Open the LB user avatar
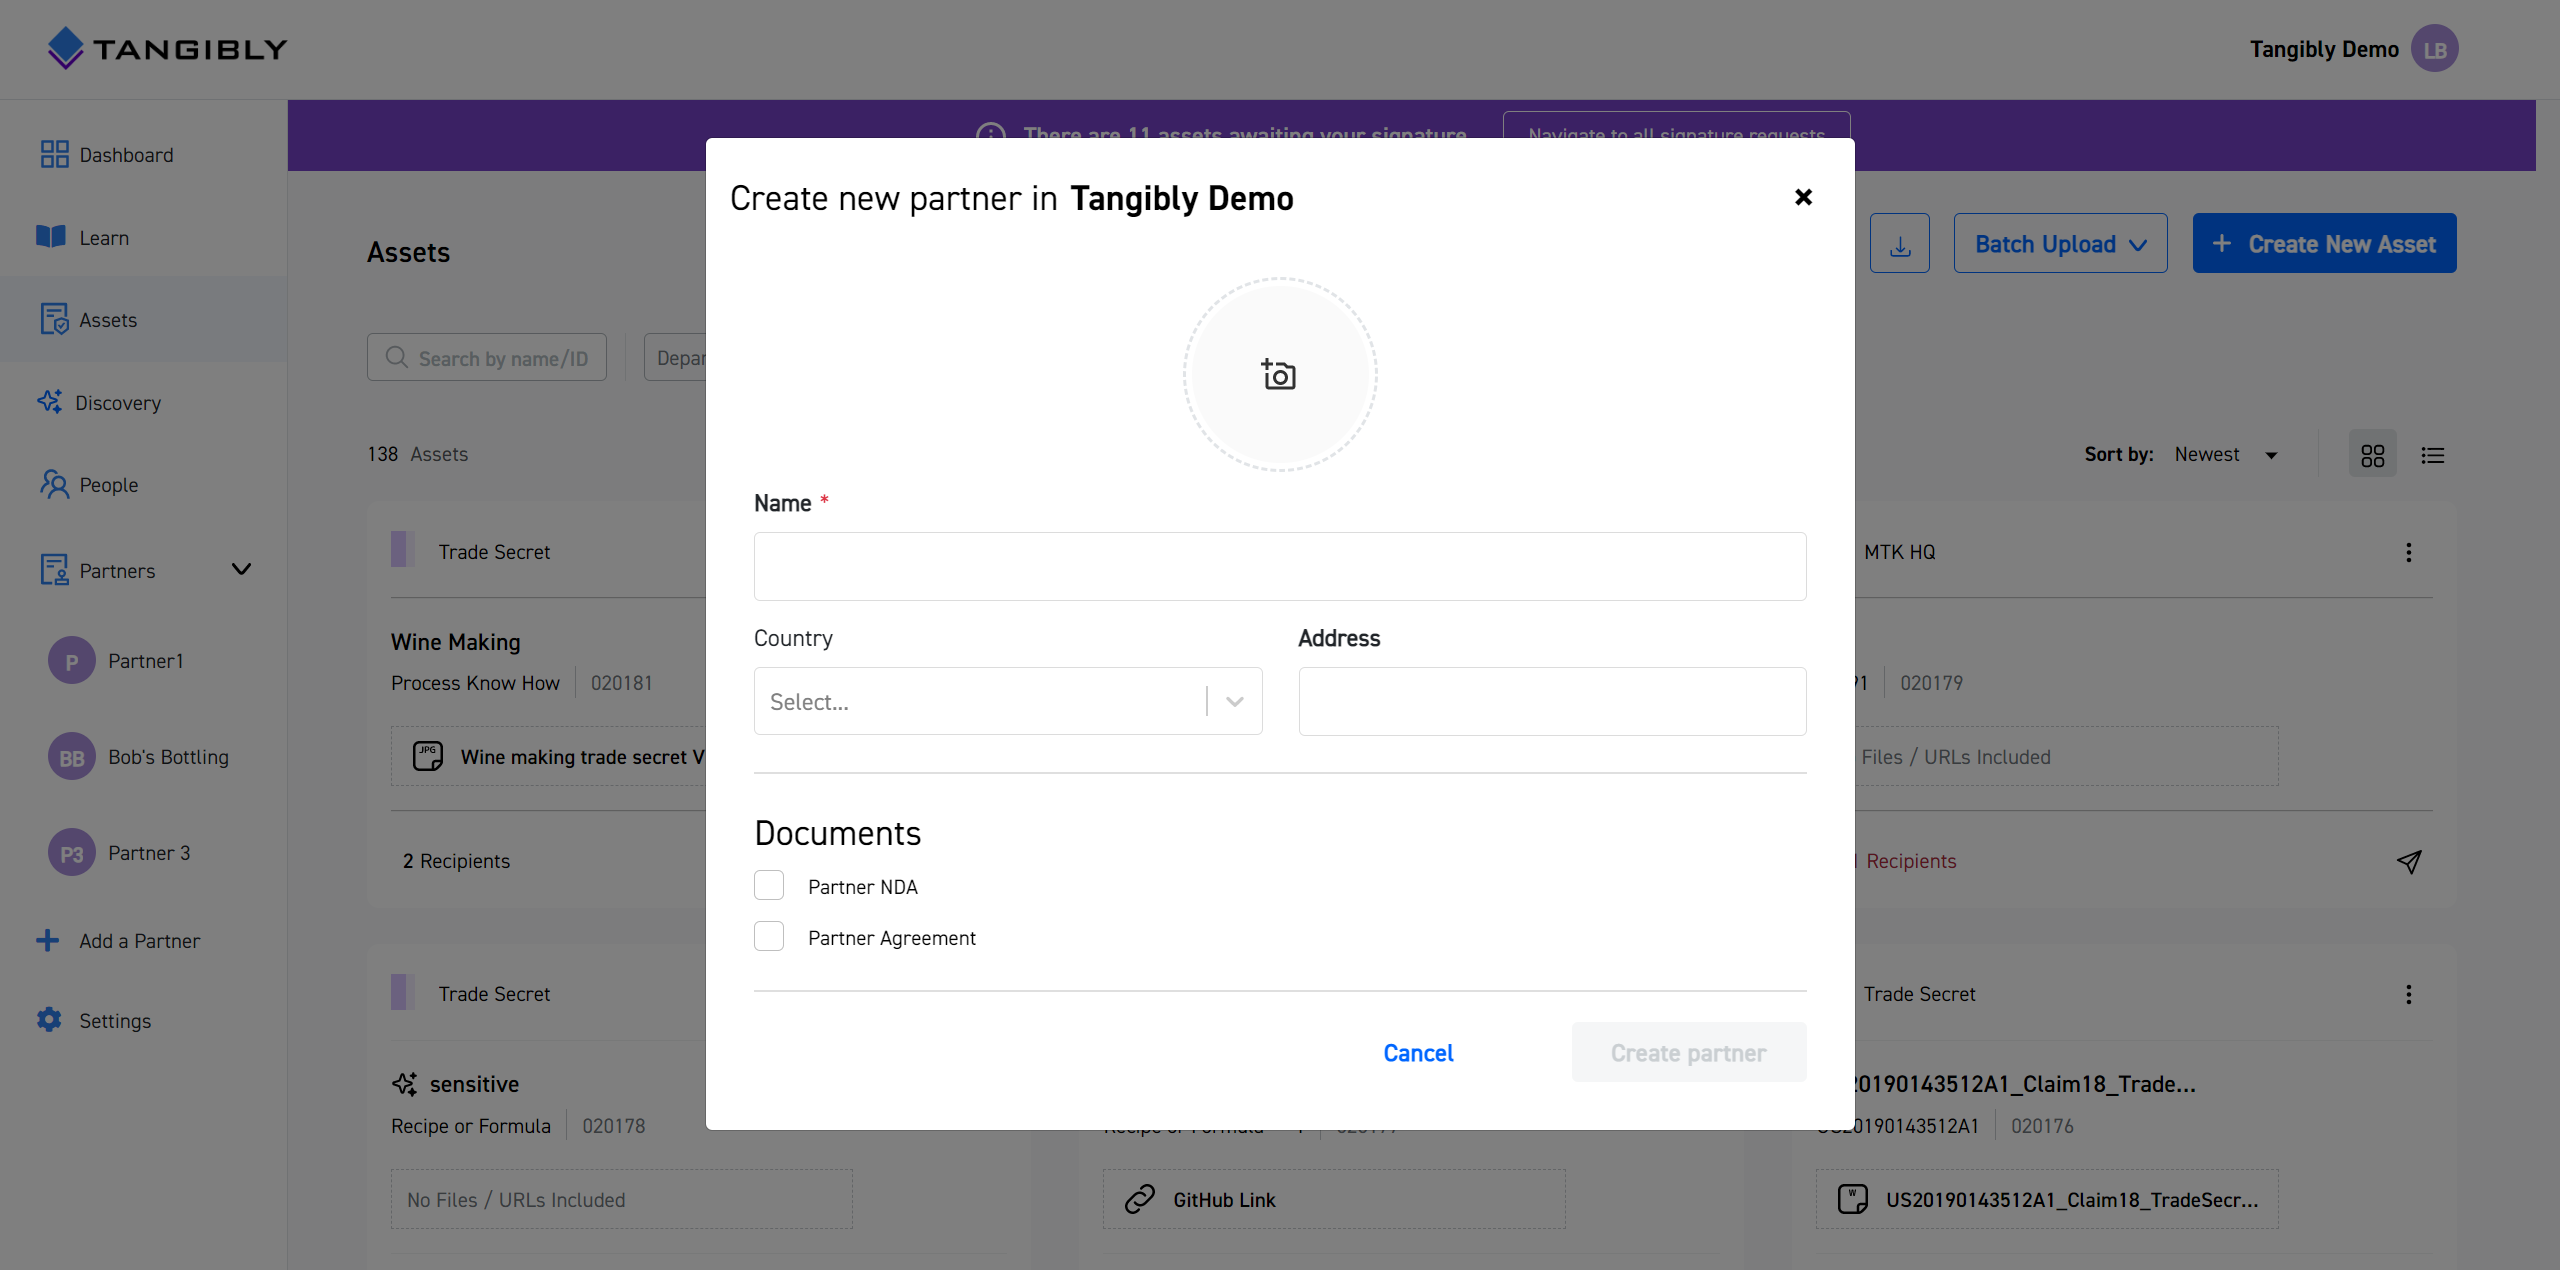 [x=2434, y=49]
